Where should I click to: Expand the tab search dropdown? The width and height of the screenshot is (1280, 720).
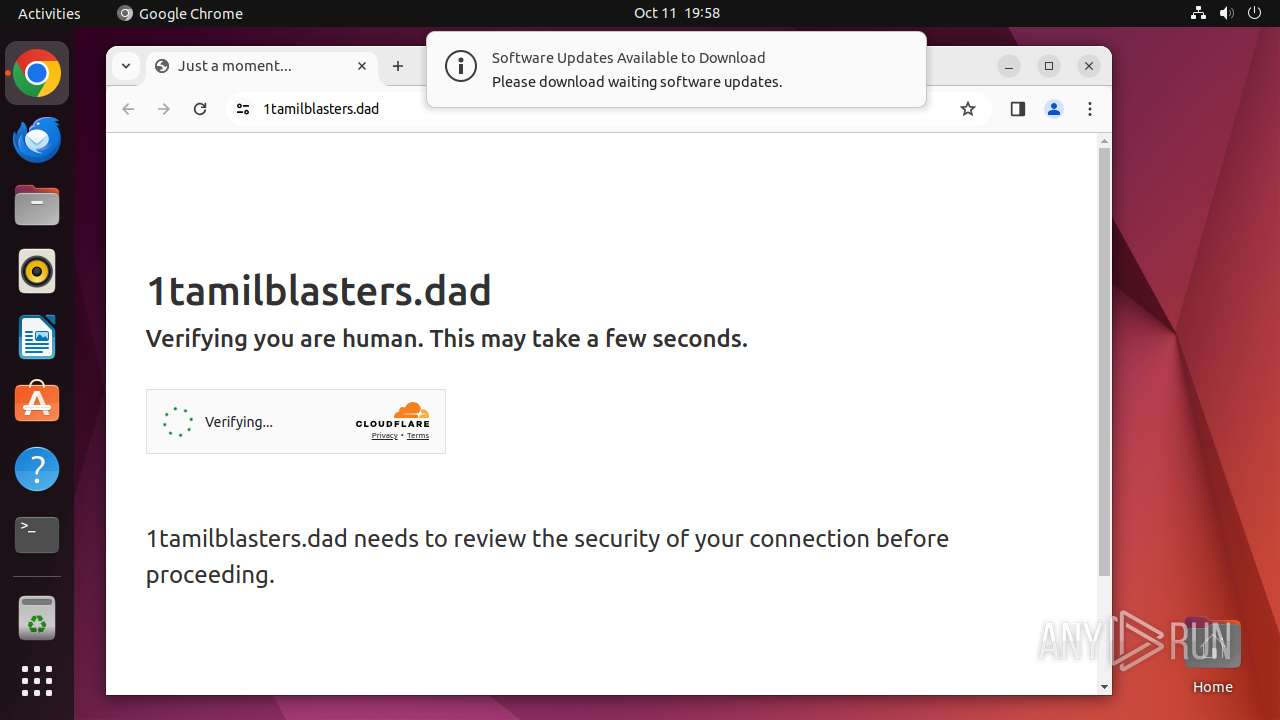[x=126, y=66]
